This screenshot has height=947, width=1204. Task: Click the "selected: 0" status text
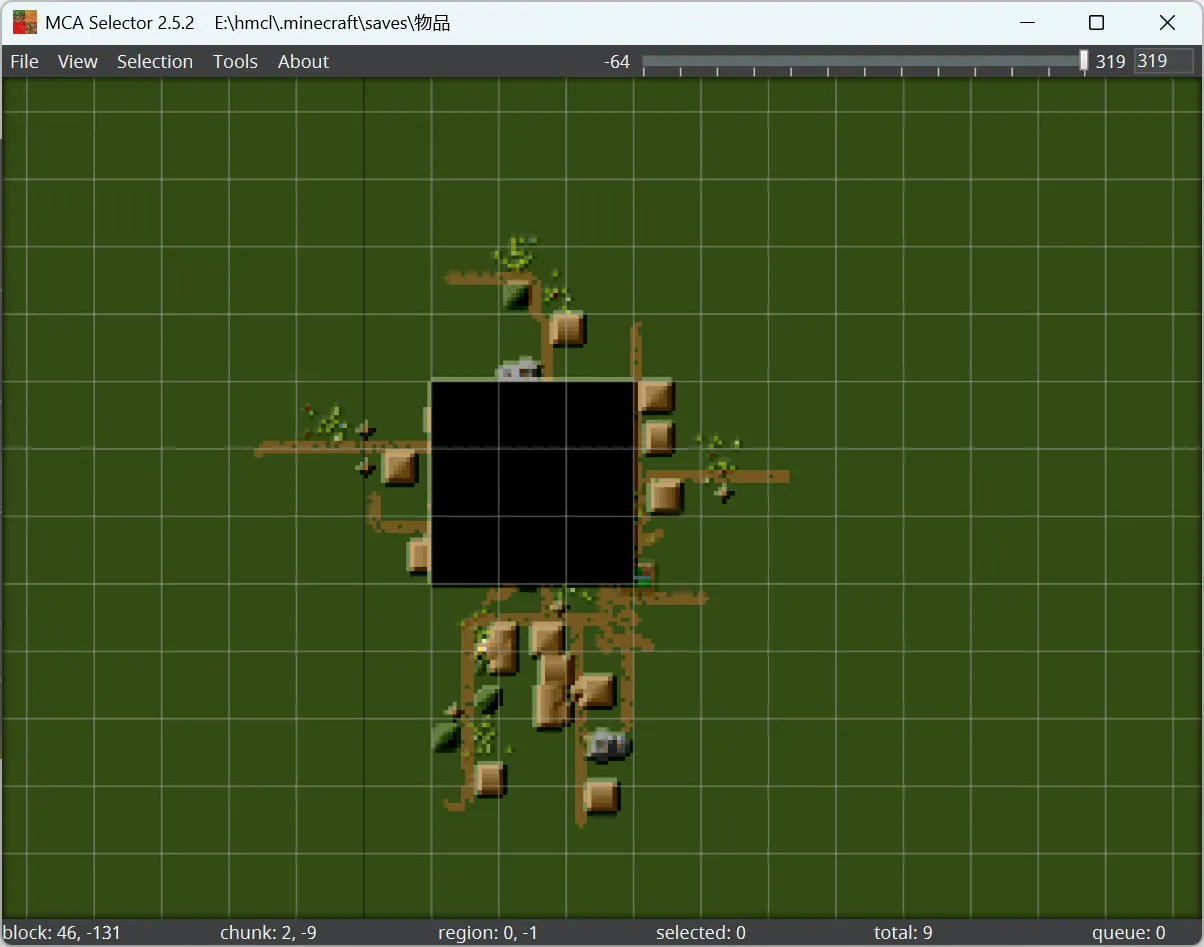point(701,933)
